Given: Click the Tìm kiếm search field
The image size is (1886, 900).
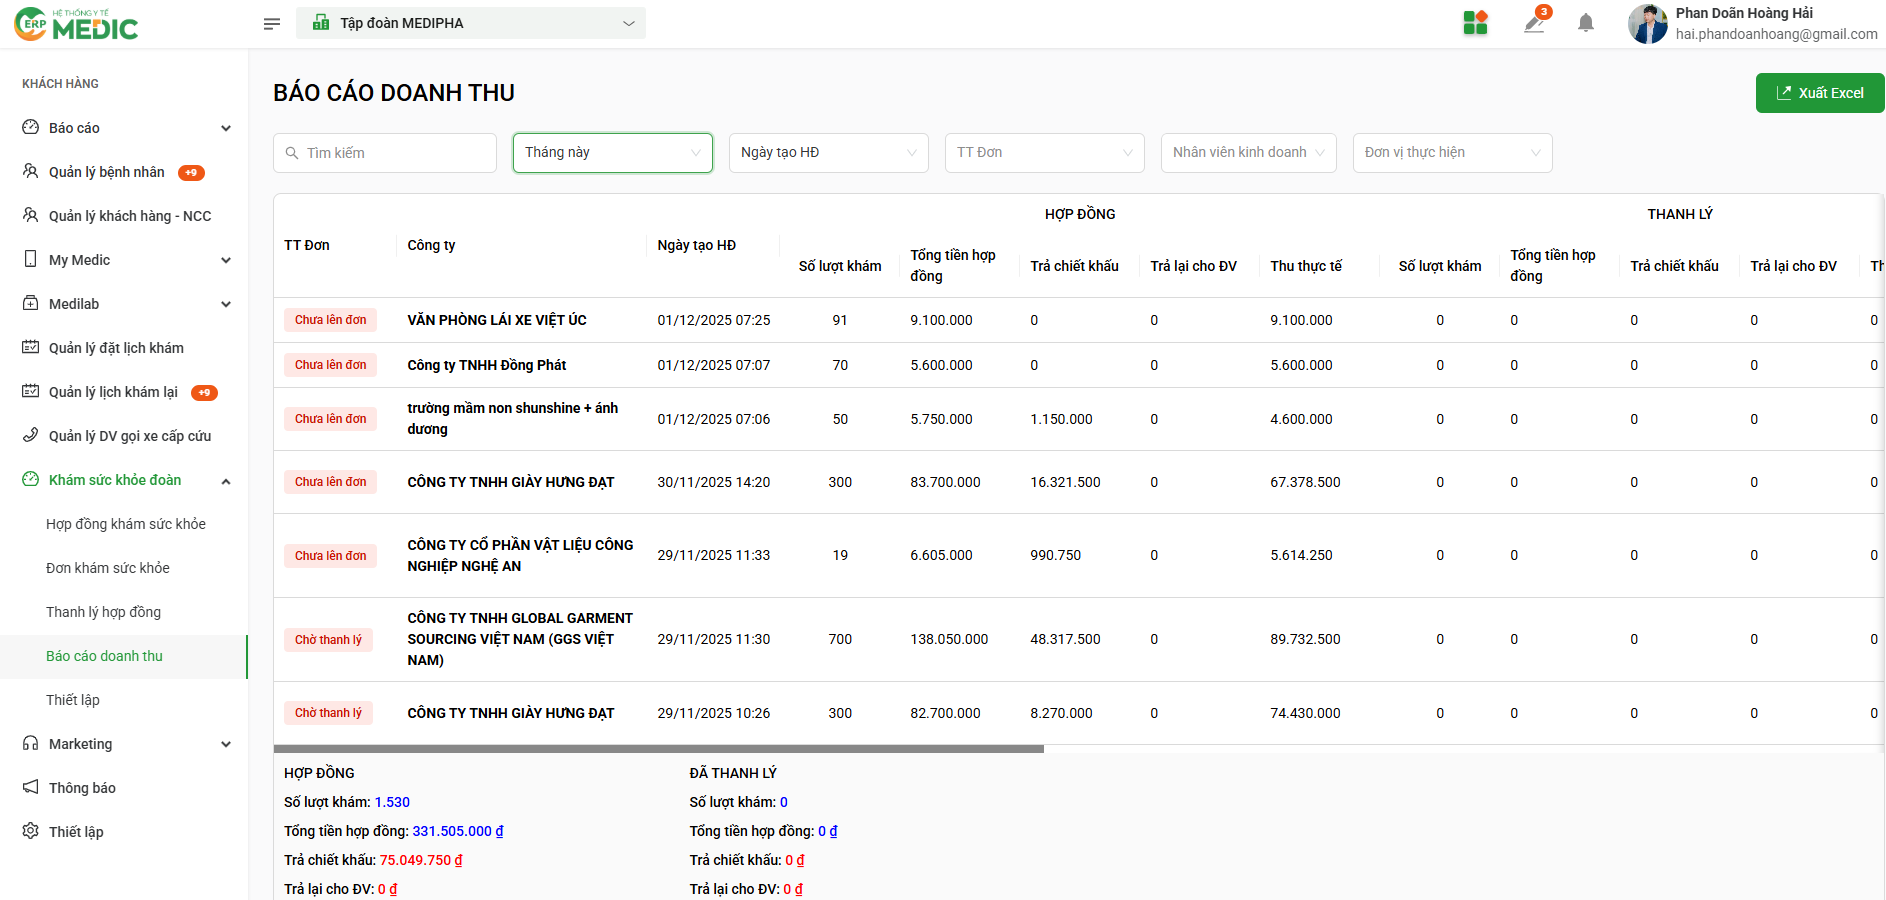Looking at the screenshot, I should point(385,153).
